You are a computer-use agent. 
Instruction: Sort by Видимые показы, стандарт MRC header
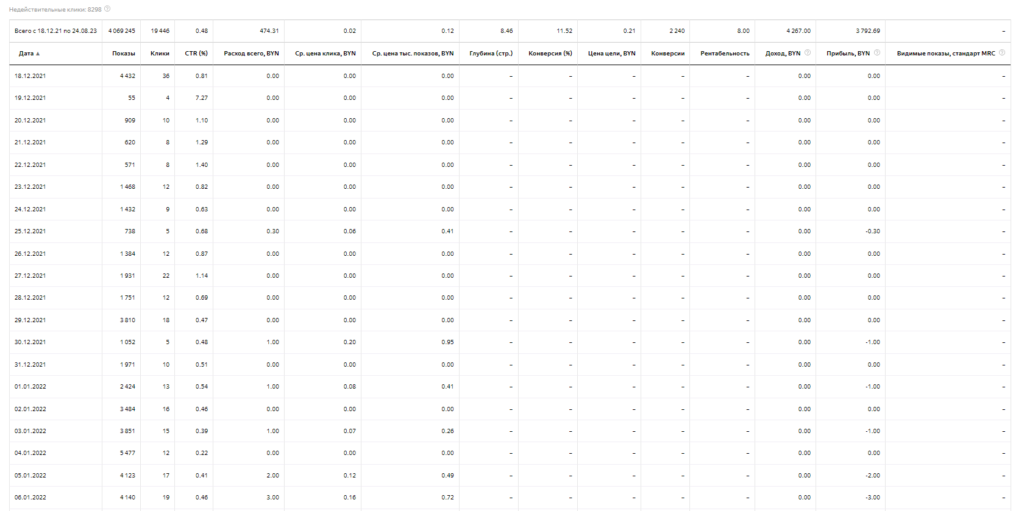(x=946, y=54)
